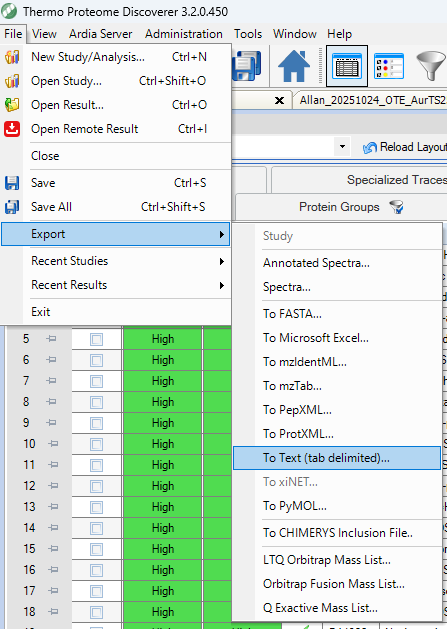Select Close in the File menu
Image resolution: width=447 pixels, height=629 pixels.
[x=116, y=156]
